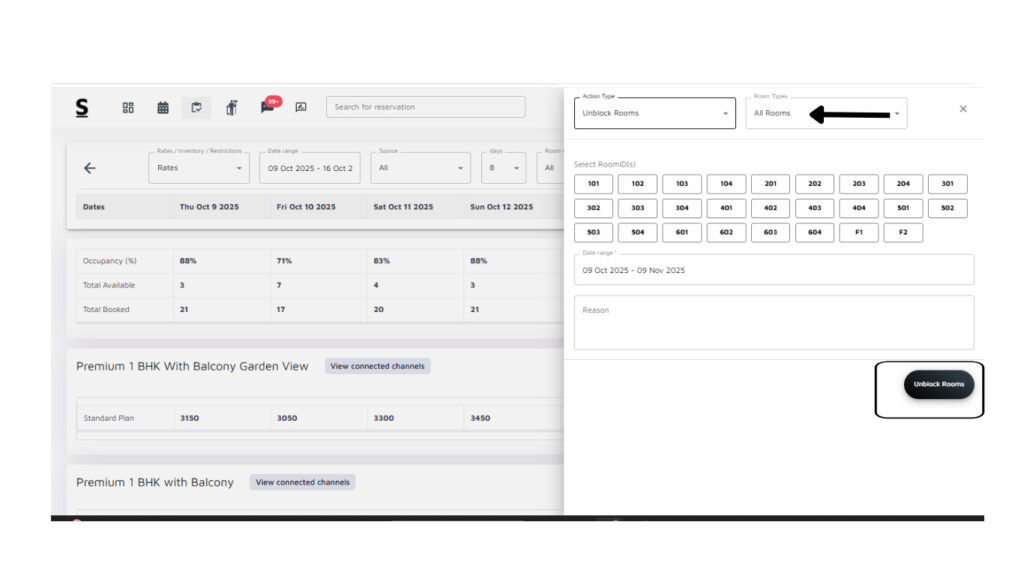Select the rates and inventory clipboard icon
This screenshot has width=1024, height=576.
[x=196, y=108]
